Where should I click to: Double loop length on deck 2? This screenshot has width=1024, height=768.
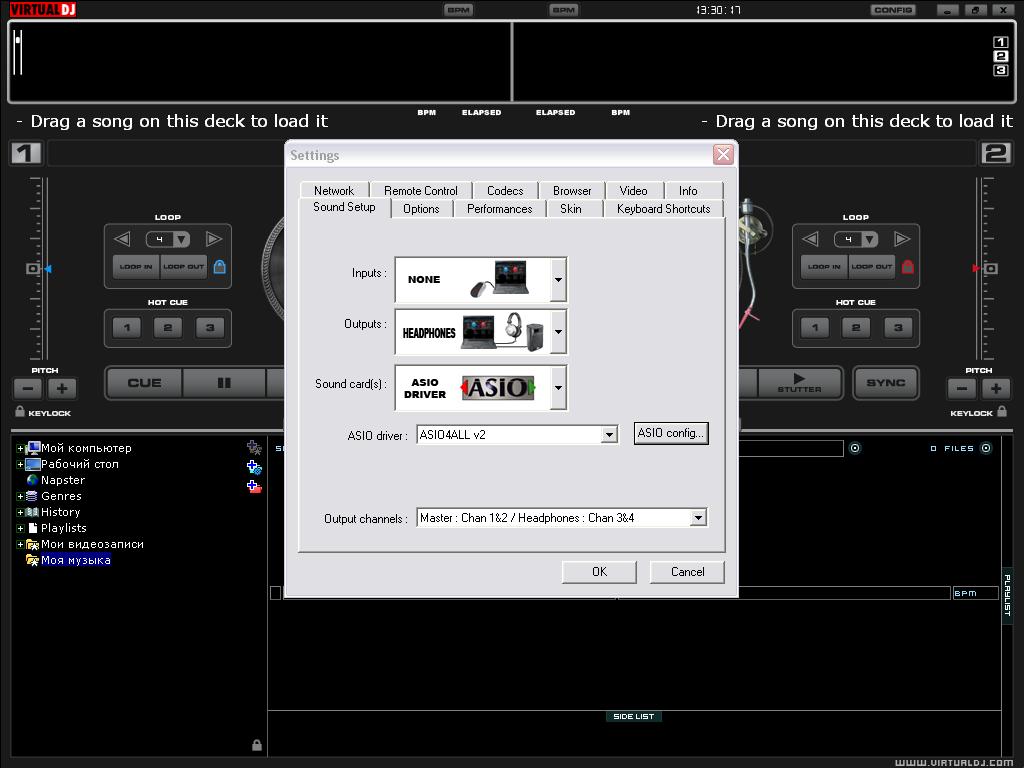(903, 239)
